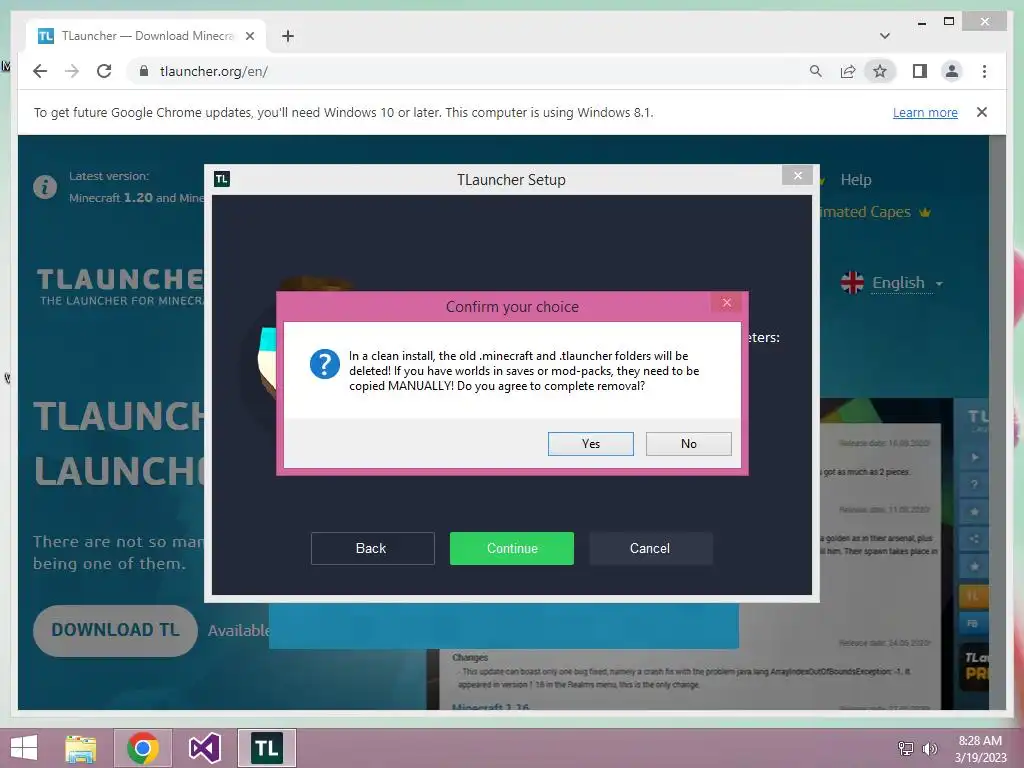Open a new Chrome tab

287,36
